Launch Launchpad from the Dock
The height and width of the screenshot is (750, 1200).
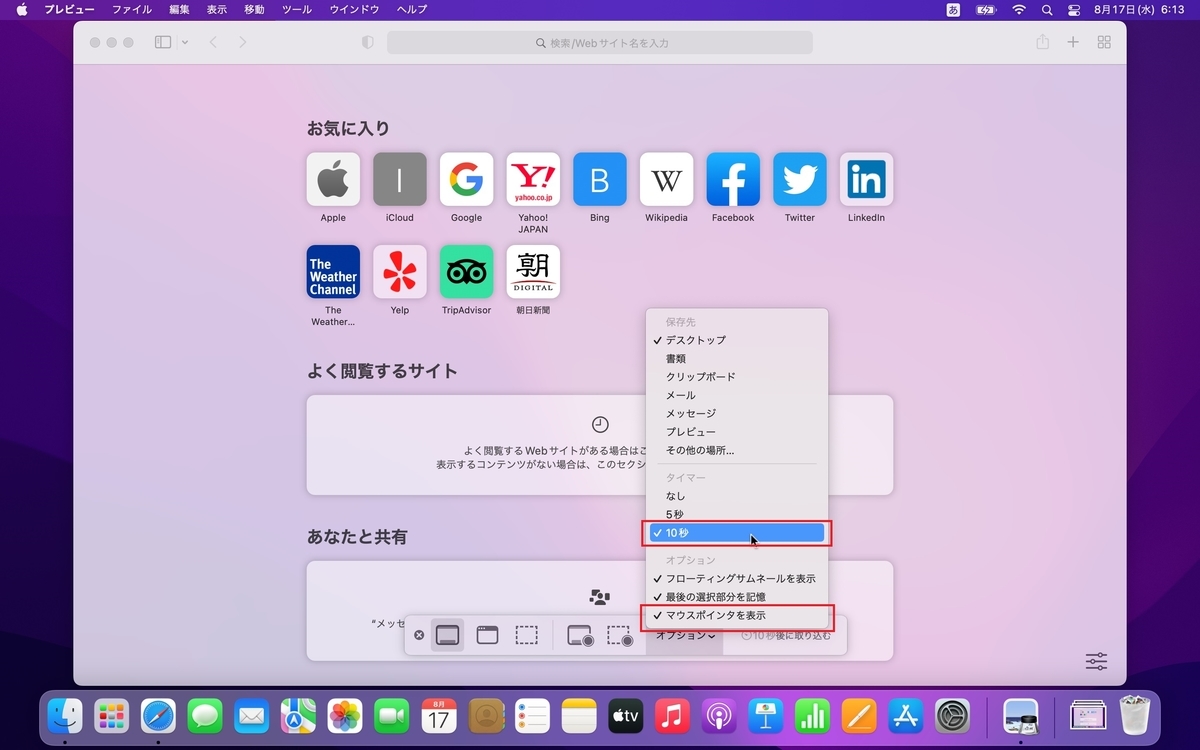pyautogui.click(x=112, y=716)
